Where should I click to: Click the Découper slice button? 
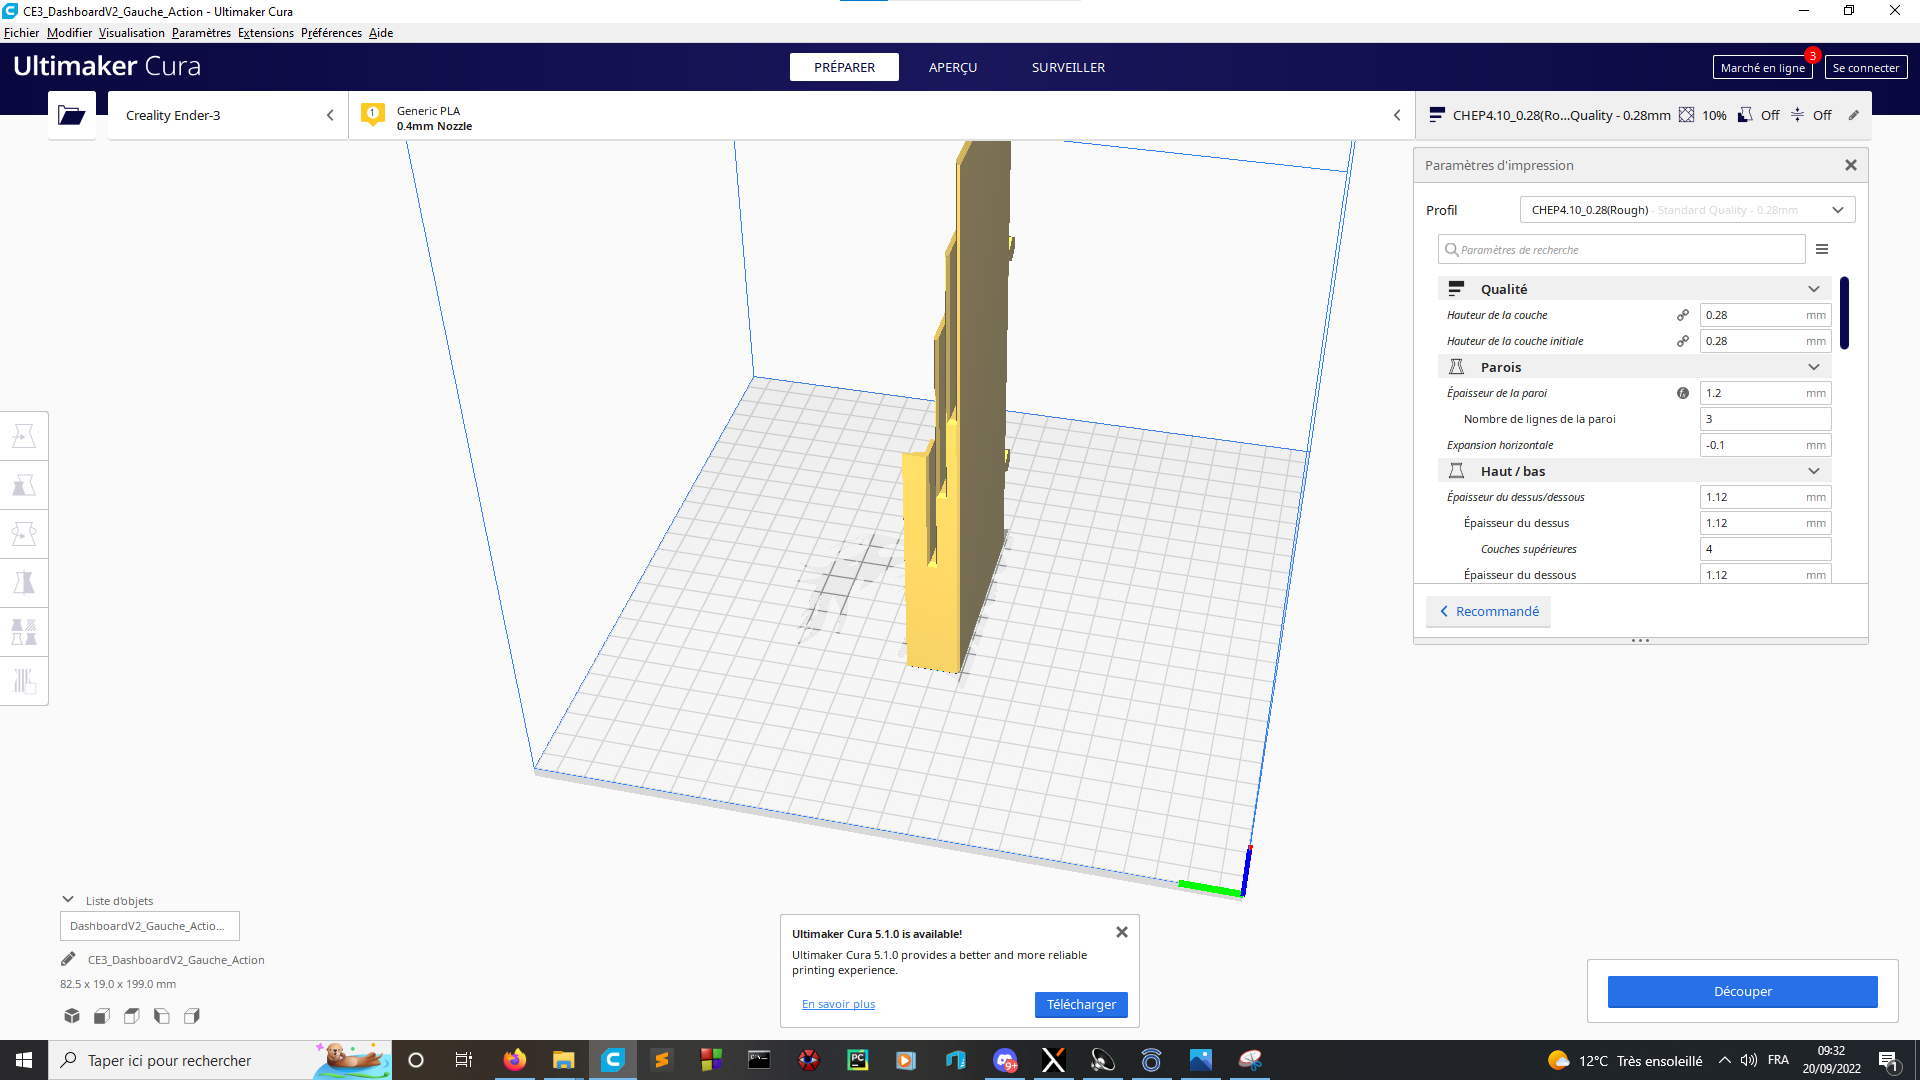(x=1742, y=991)
